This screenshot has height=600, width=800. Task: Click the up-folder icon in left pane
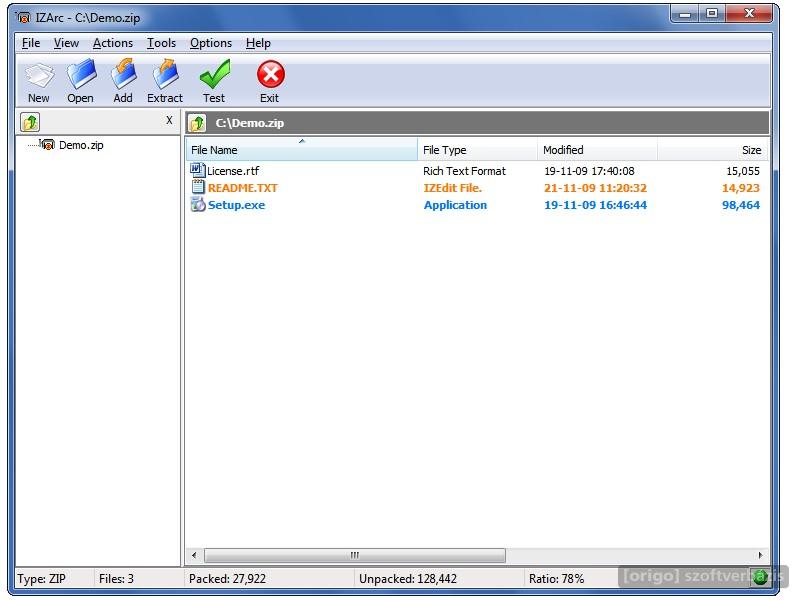30,122
